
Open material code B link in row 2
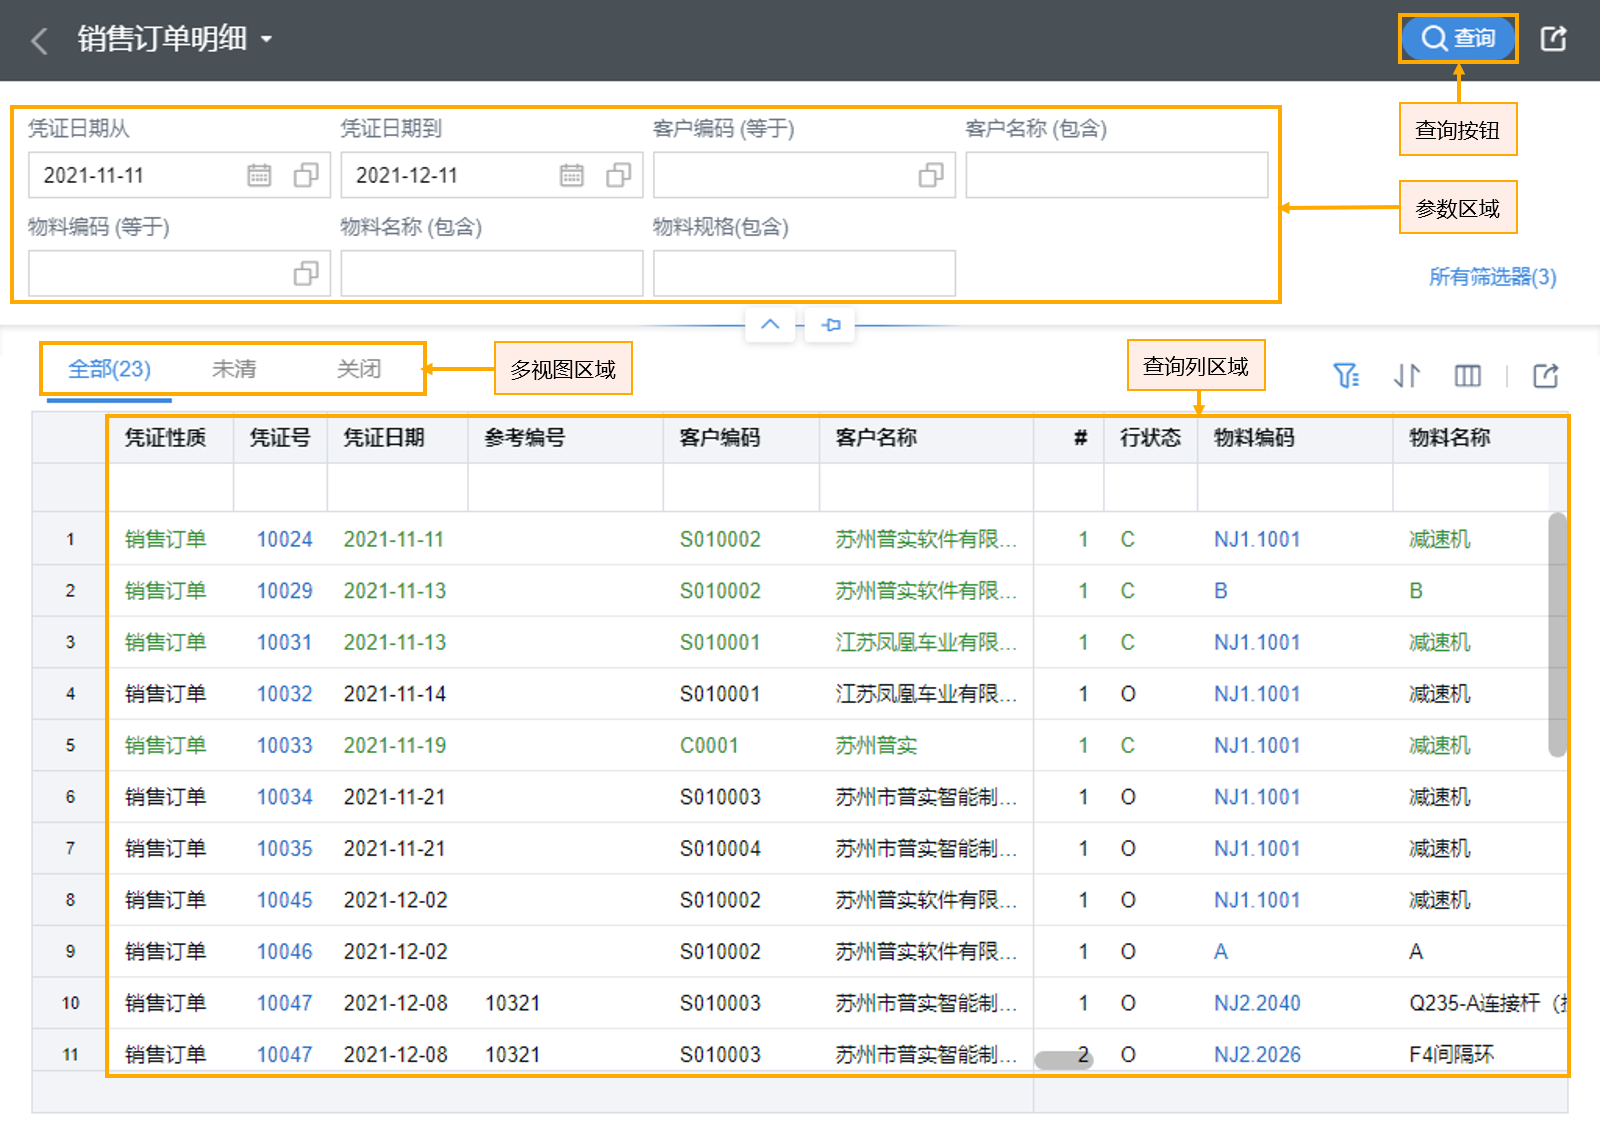click(x=1221, y=591)
